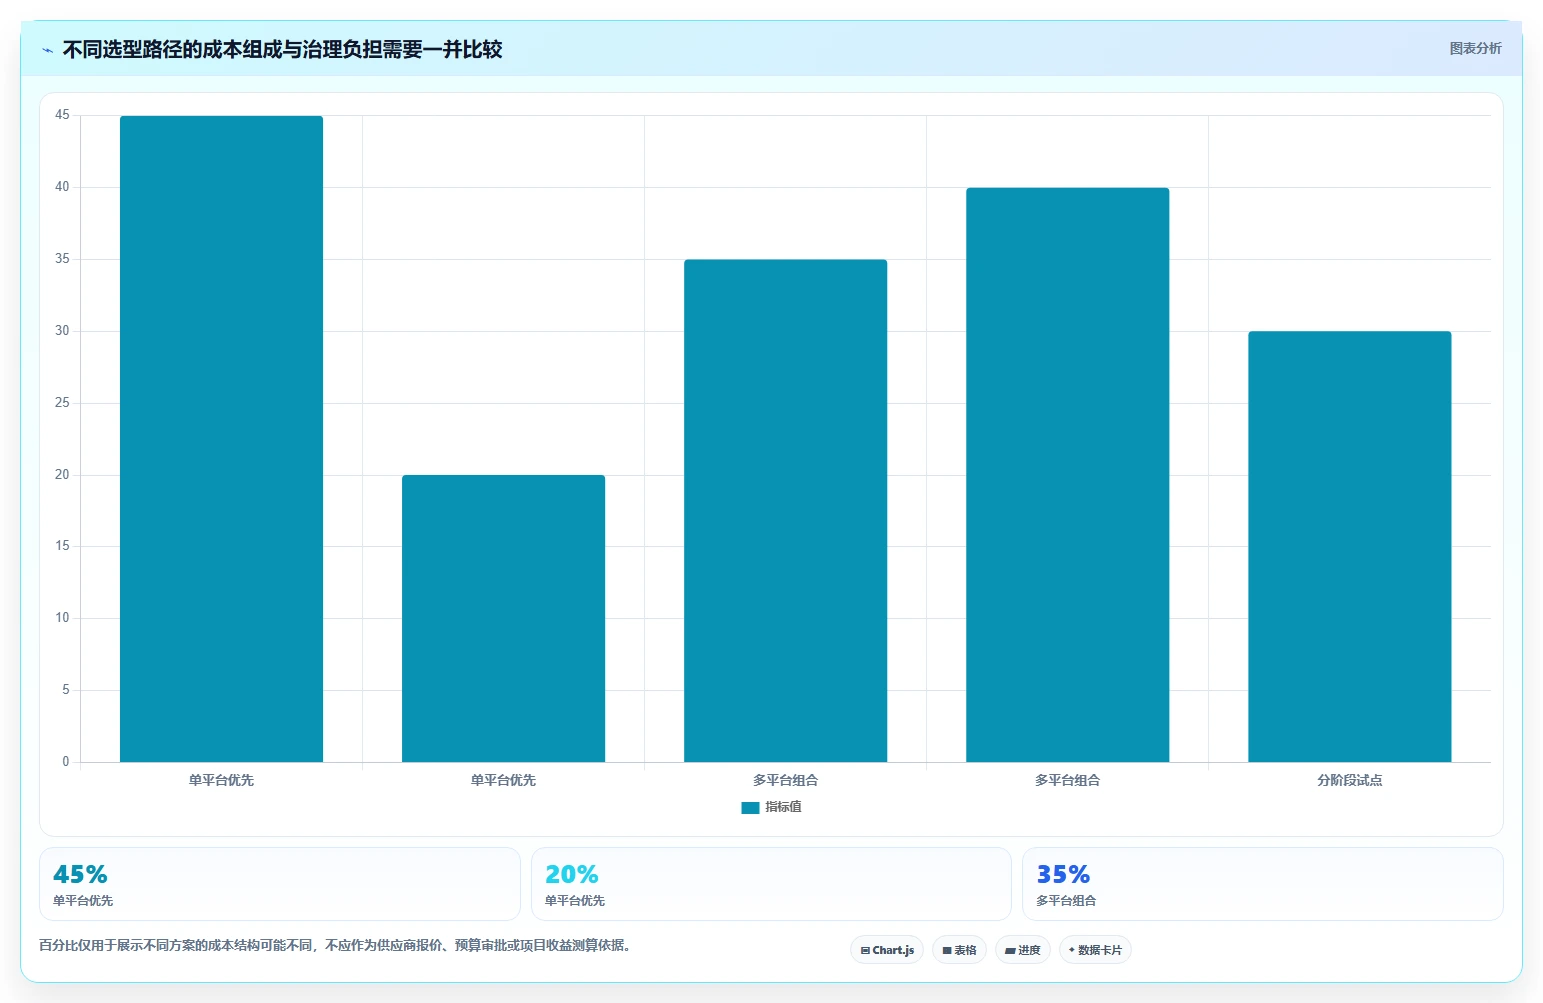Click 单平台优先 label in the 20% card
1543x1003 pixels.
[x=575, y=901]
